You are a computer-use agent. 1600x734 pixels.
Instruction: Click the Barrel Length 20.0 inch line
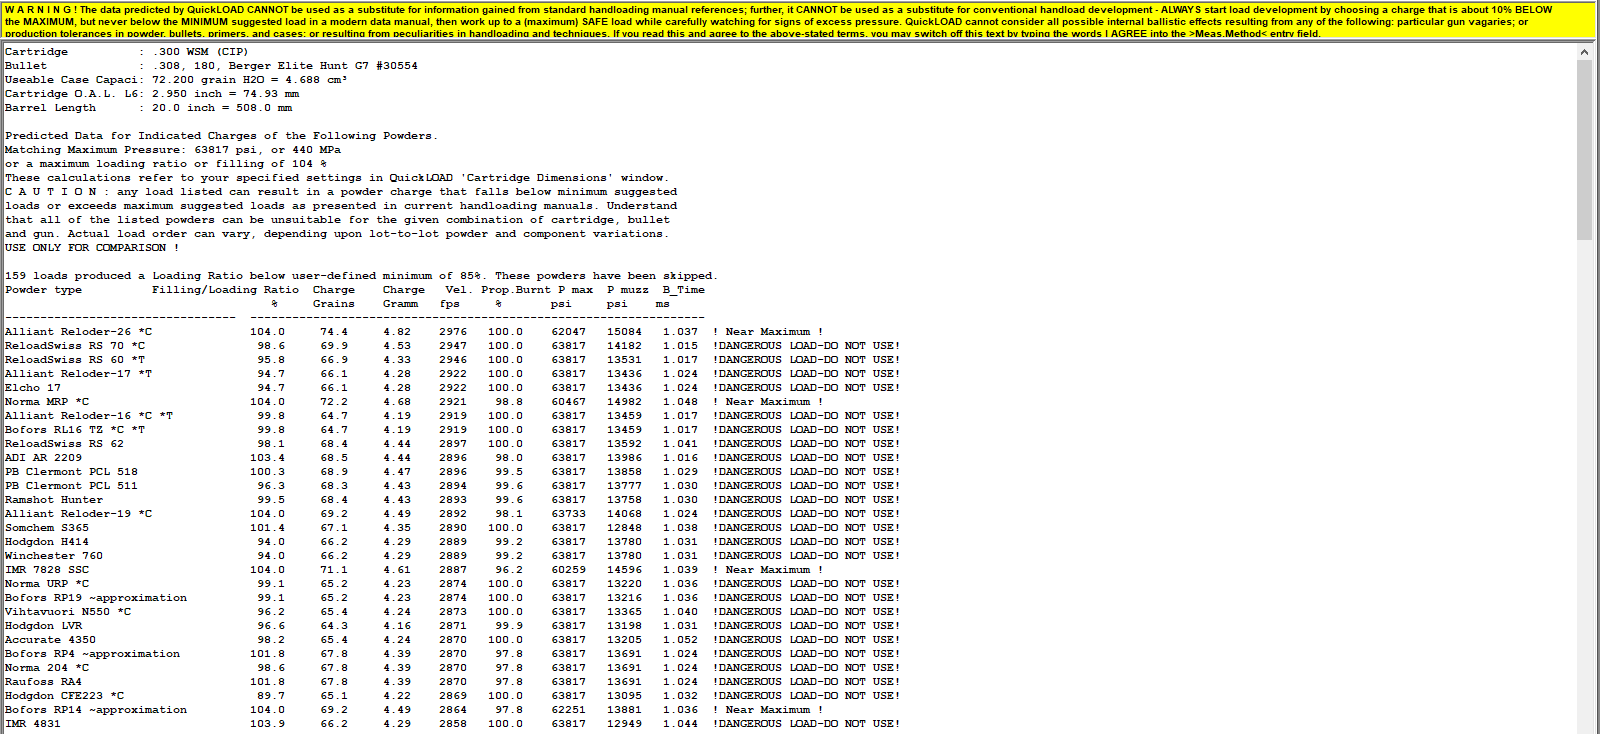point(148,108)
